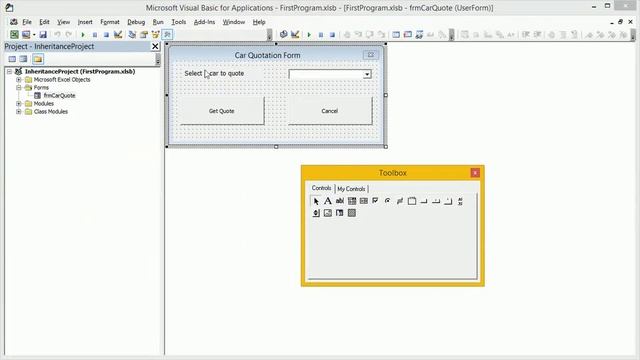Image resolution: width=640 pixels, height=360 pixels.
Task: Select the TextBox control in Toolbox
Action: 340,201
